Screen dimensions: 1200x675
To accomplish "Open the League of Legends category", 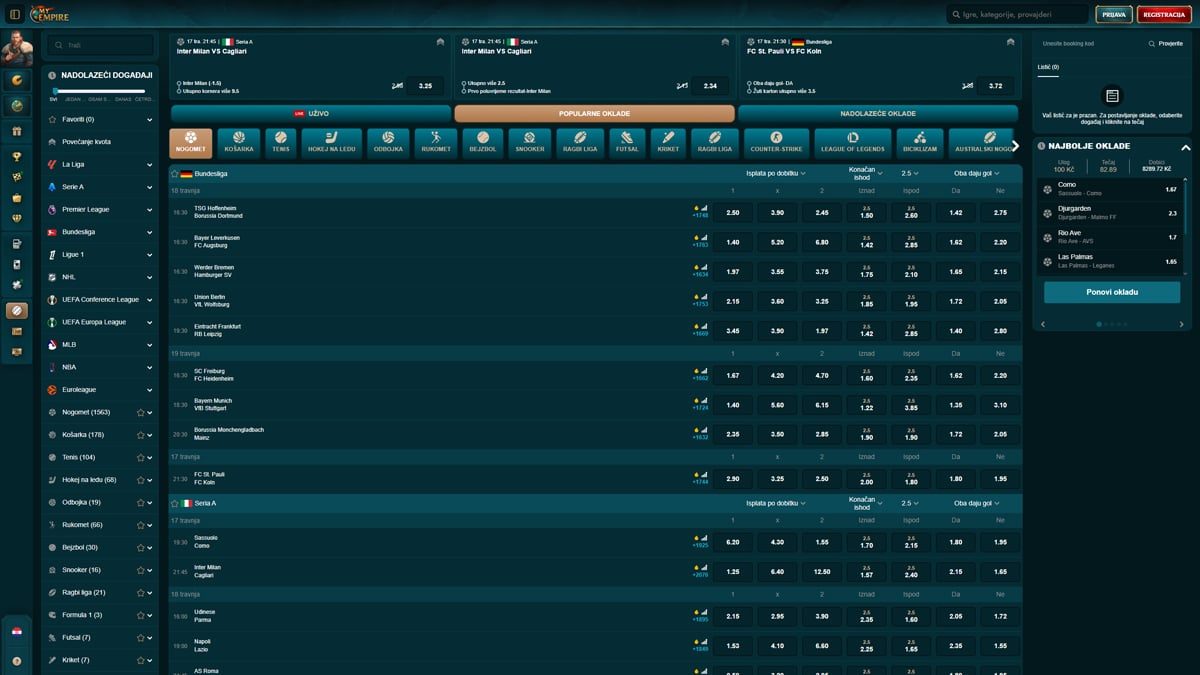I will point(852,142).
